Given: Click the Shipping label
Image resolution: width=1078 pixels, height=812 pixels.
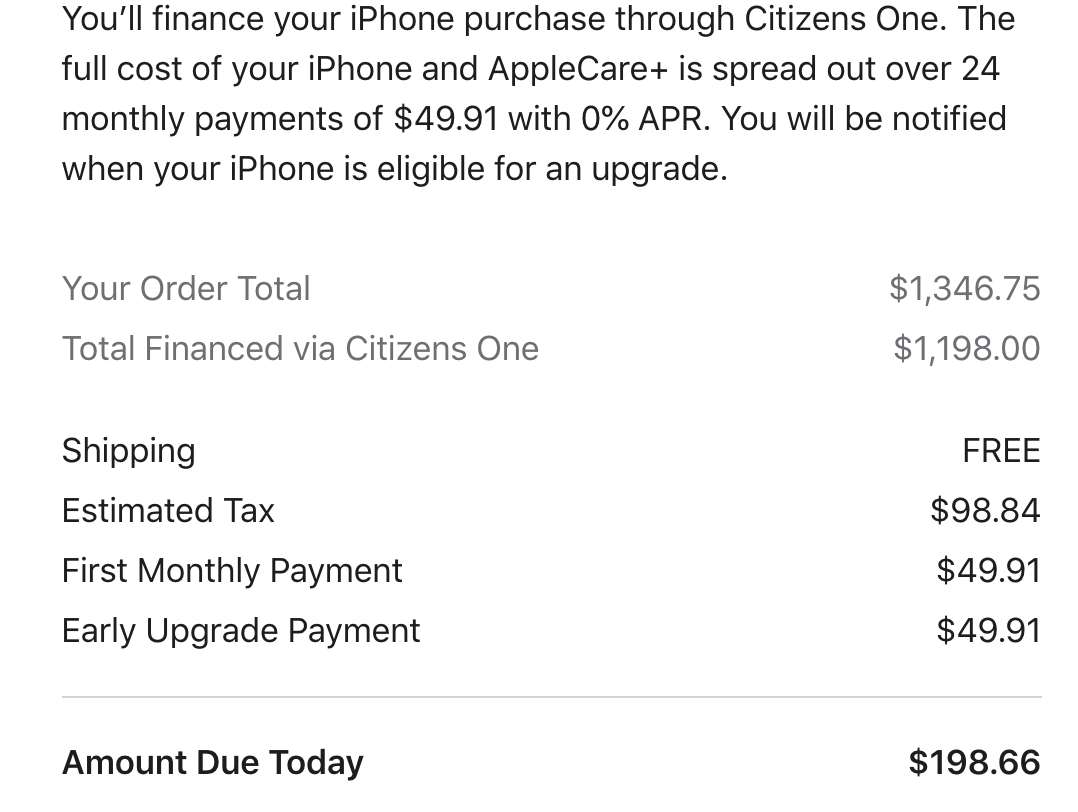Looking at the screenshot, I should click(129, 452).
